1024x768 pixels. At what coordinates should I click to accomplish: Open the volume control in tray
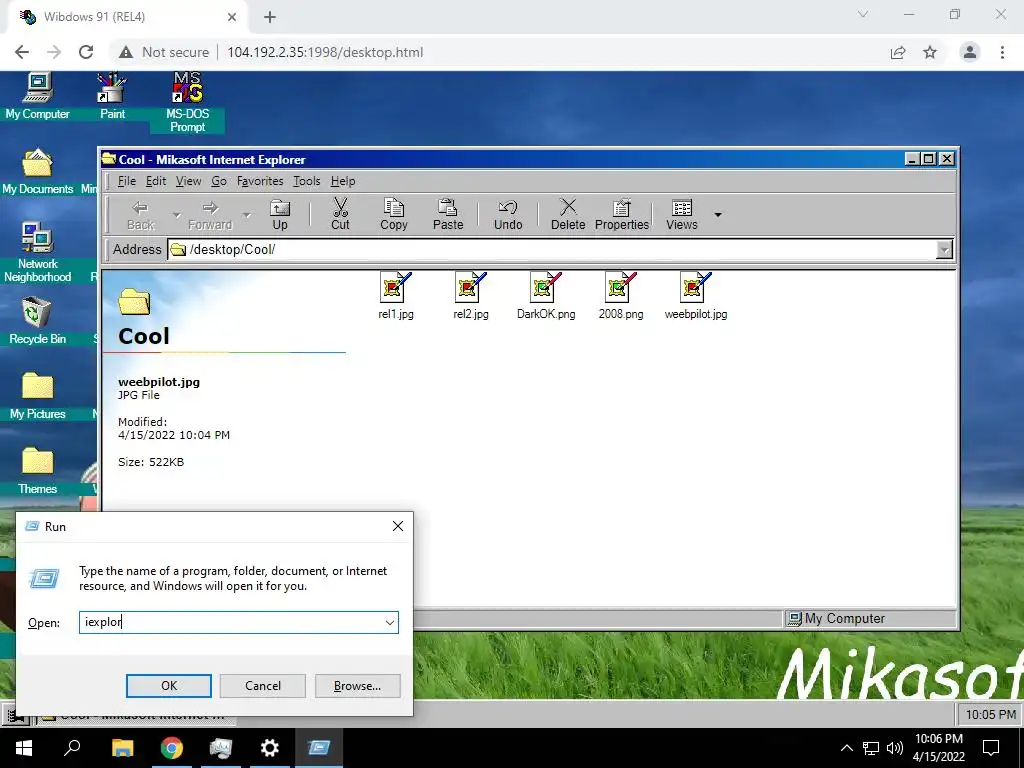(x=895, y=748)
